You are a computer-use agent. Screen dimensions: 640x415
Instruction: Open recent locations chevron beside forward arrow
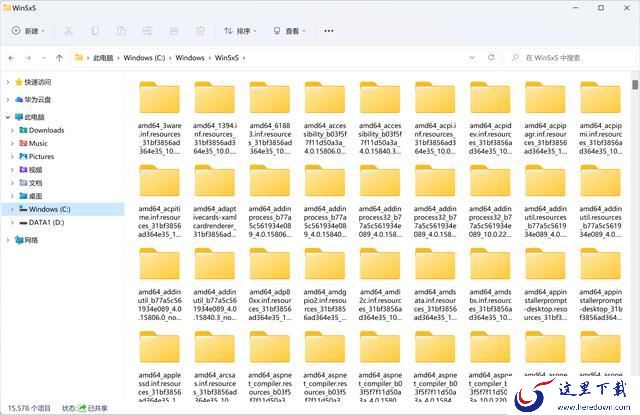tap(43, 58)
